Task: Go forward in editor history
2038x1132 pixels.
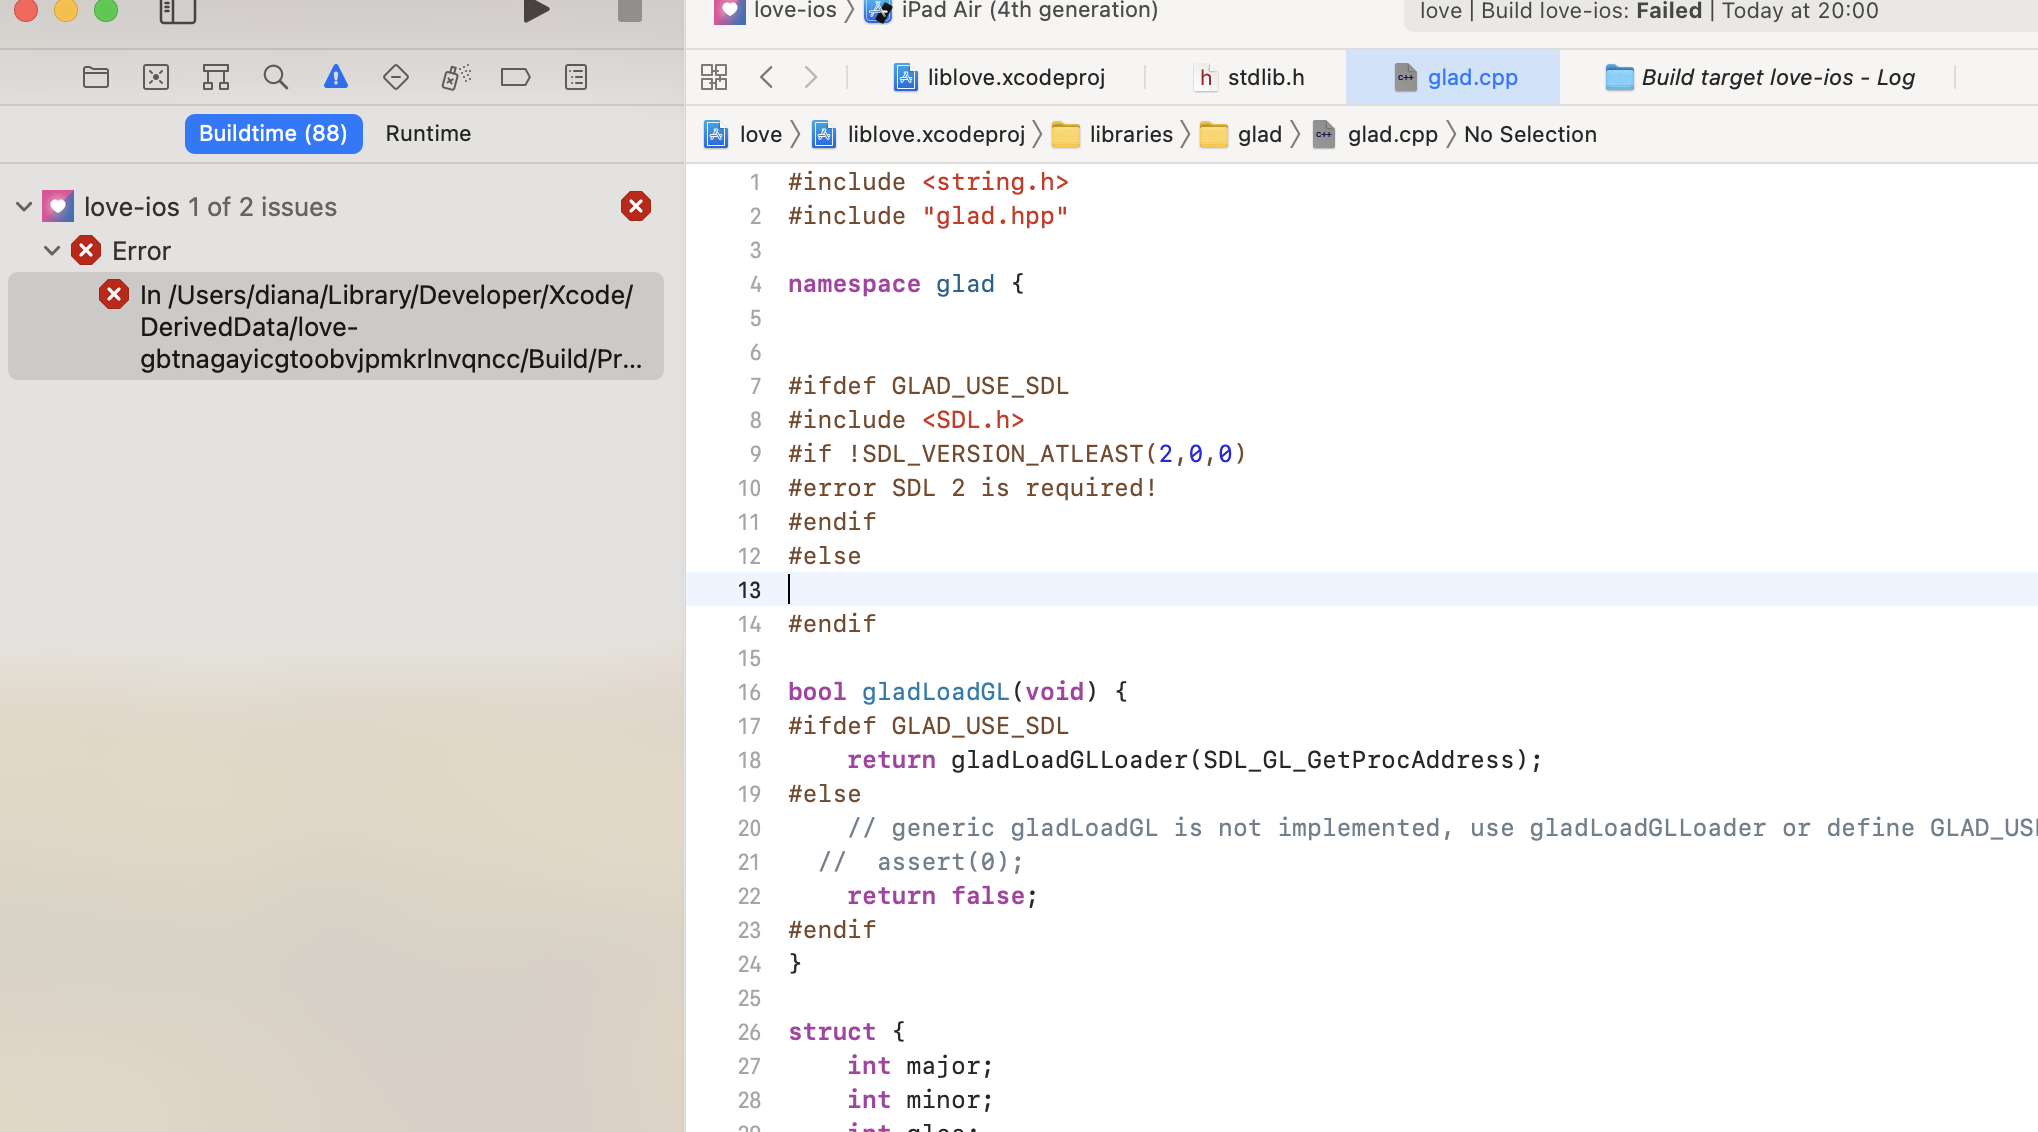Action: click(x=811, y=77)
